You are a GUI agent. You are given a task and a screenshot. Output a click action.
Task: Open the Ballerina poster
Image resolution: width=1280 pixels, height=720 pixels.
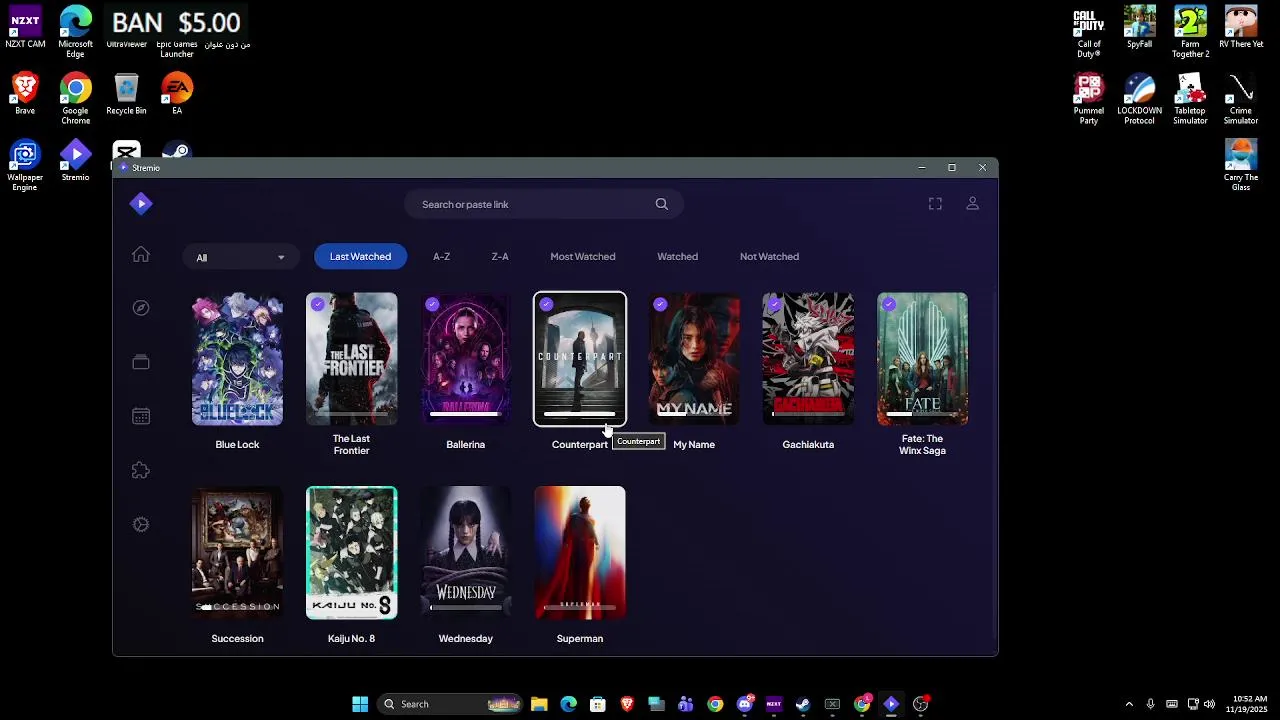point(465,359)
